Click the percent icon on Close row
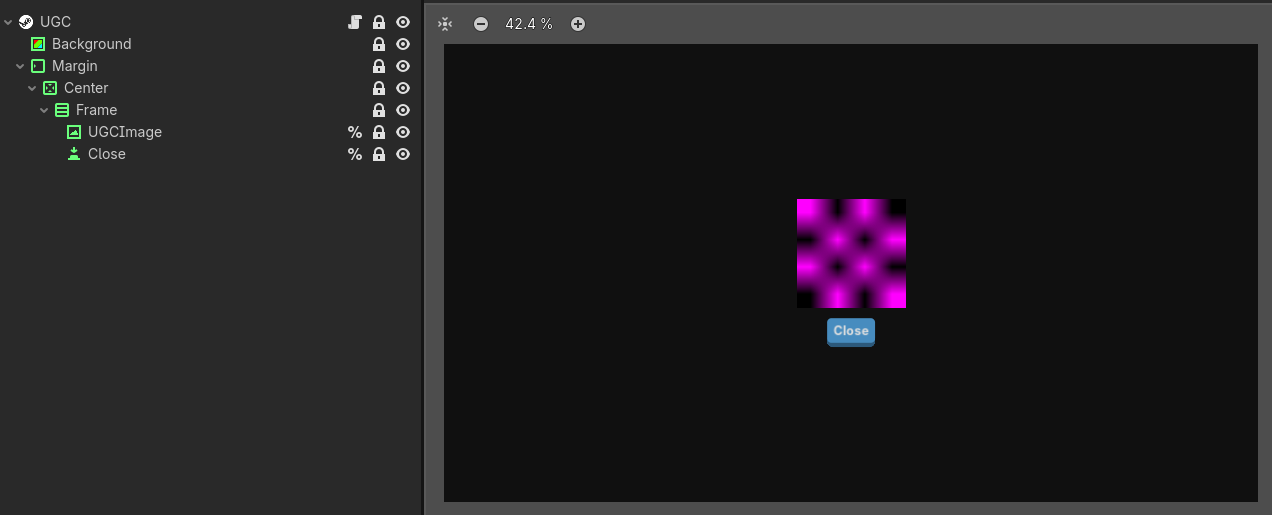 354,154
